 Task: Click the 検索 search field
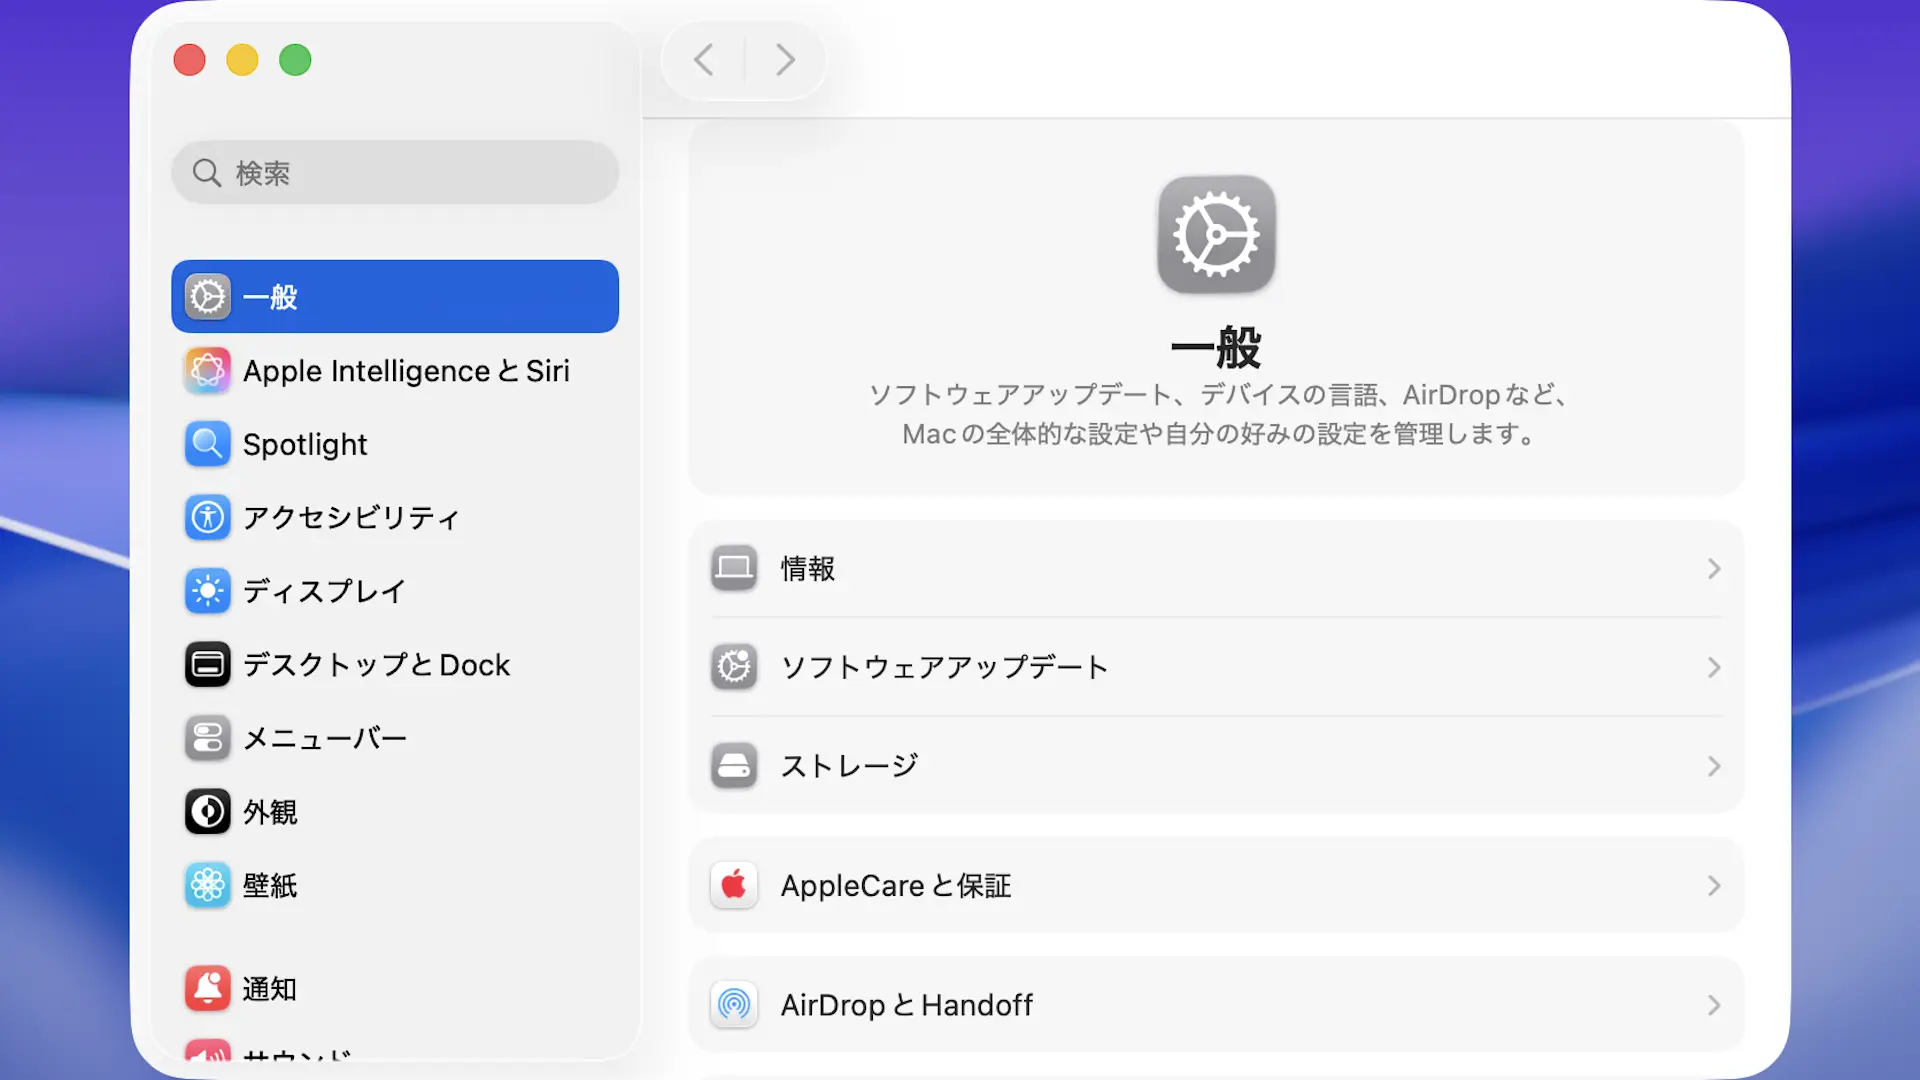pos(394,173)
